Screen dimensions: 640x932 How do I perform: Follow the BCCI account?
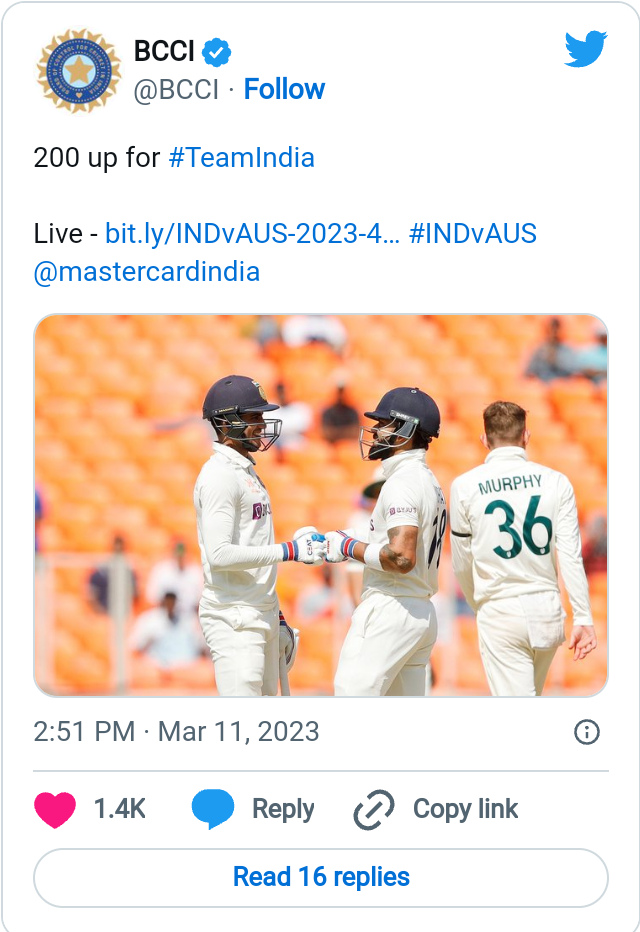point(284,89)
